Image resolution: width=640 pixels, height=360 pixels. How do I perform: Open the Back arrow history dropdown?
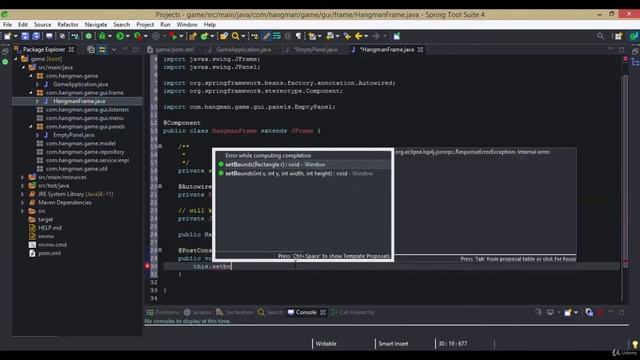click(x=366, y=36)
